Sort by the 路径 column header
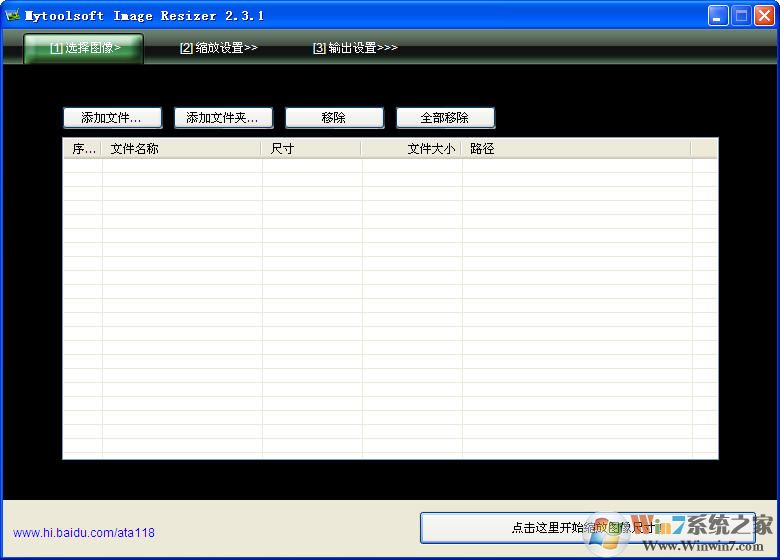The width and height of the screenshot is (780, 560). point(577,149)
